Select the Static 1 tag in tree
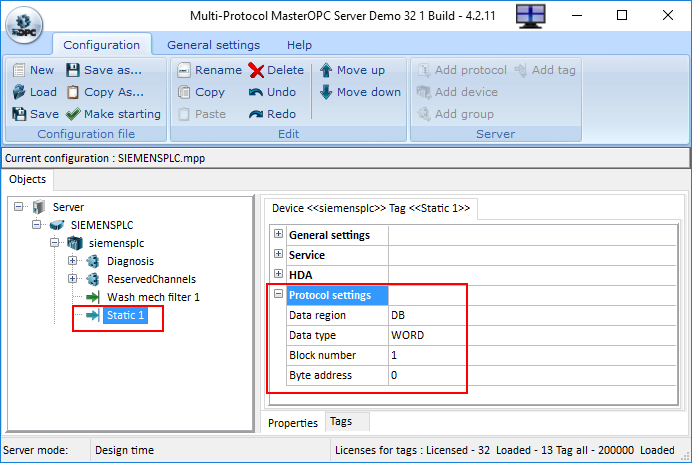Screen dimensions: 692x463 pyautogui.click(x=126, y=315)
